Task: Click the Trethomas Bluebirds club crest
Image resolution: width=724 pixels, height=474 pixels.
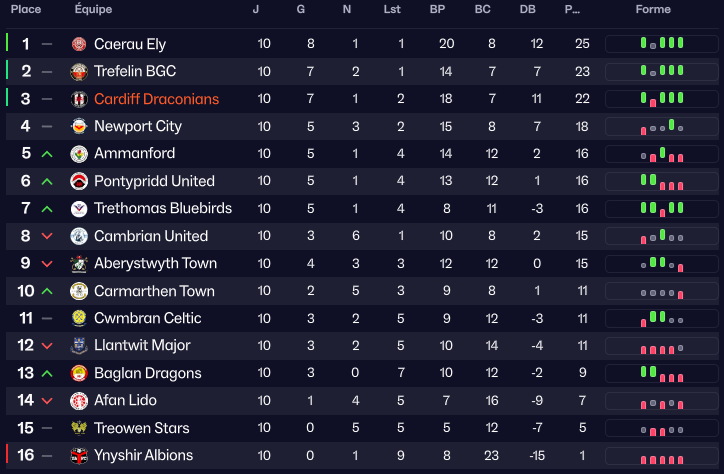Action: tap(79, 209)
